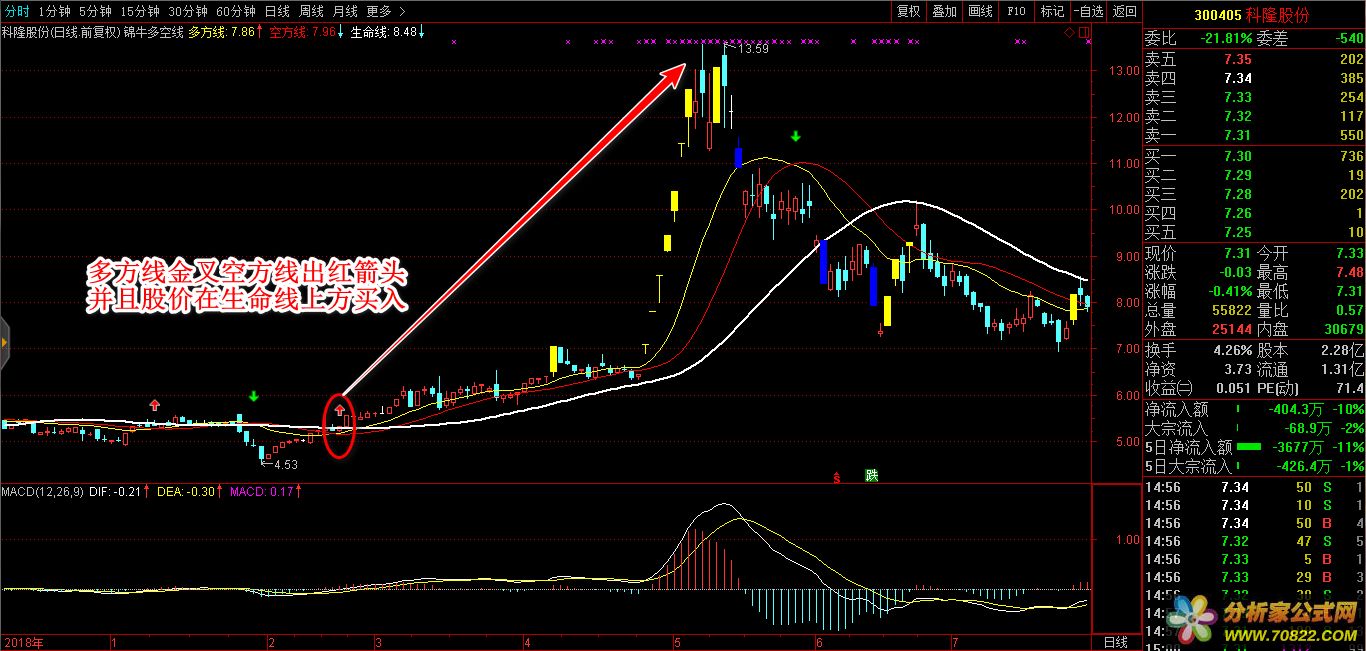Switch to the 周线 weekly chart tab
Image resolution: width=1366 pixels, height=651 pixels.
(x=311, y=11)
